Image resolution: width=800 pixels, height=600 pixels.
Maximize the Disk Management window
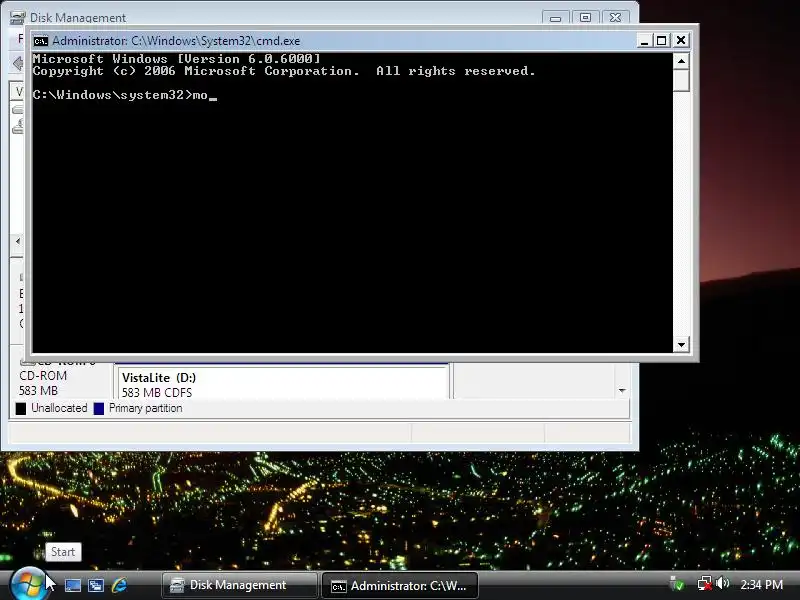tap(585, 17)
